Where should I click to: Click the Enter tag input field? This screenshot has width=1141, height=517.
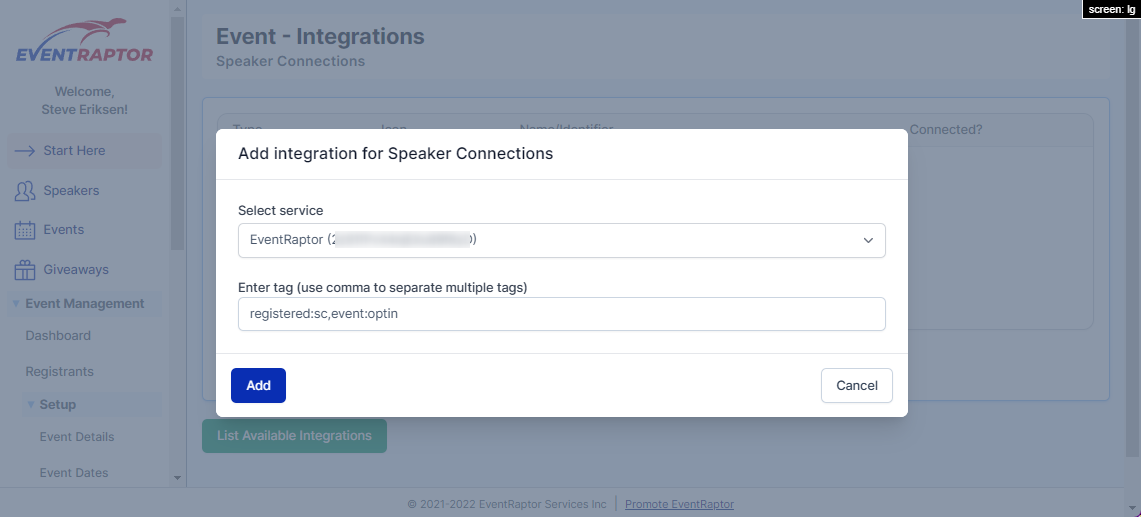561,314
